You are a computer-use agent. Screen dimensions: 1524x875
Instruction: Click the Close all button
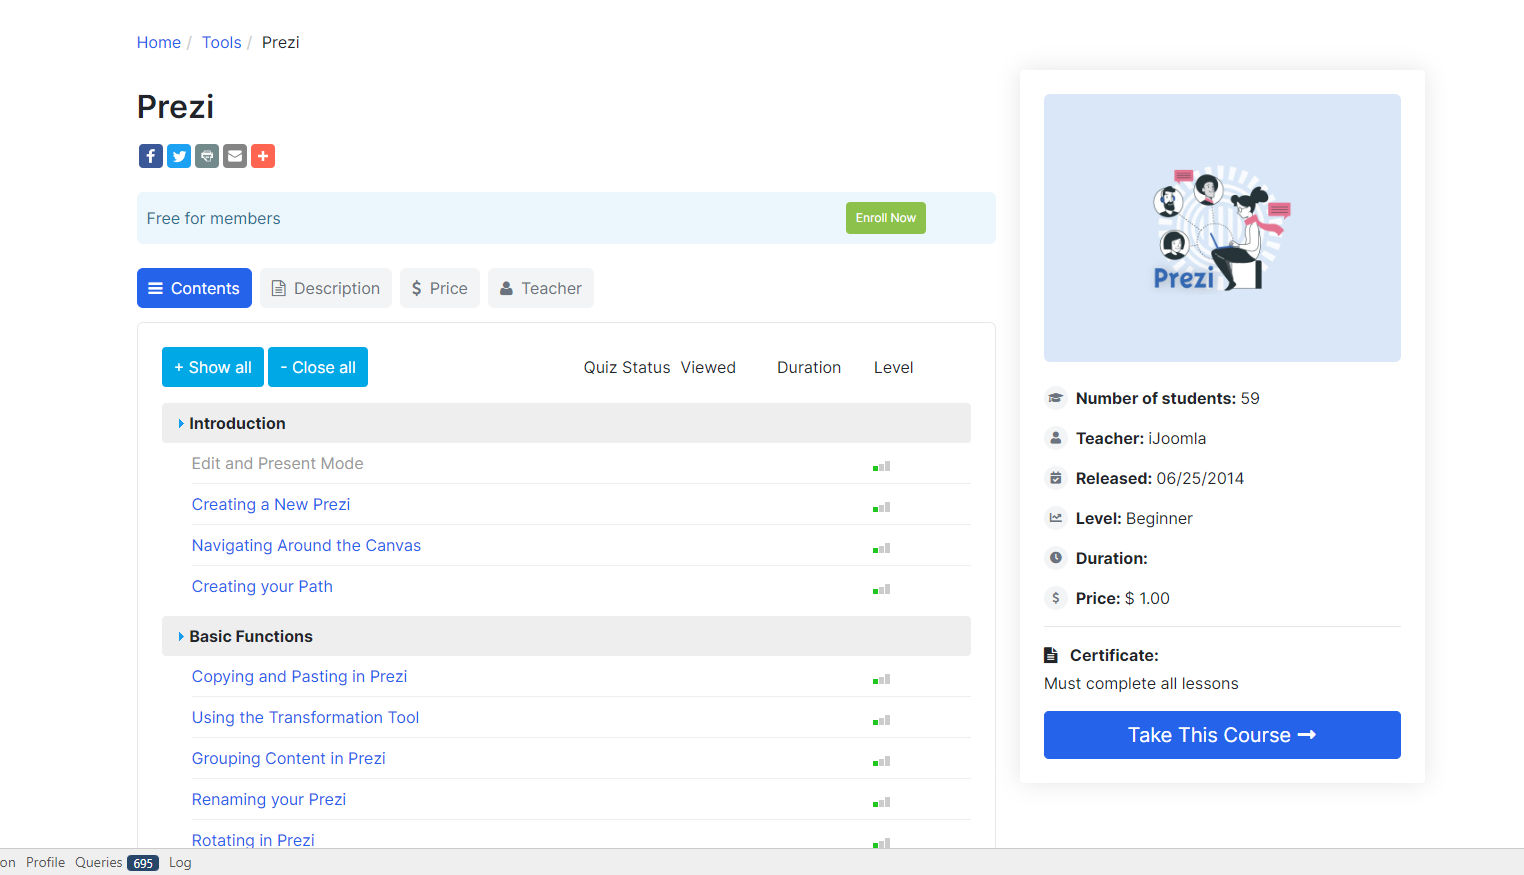(x=318, y=367)
